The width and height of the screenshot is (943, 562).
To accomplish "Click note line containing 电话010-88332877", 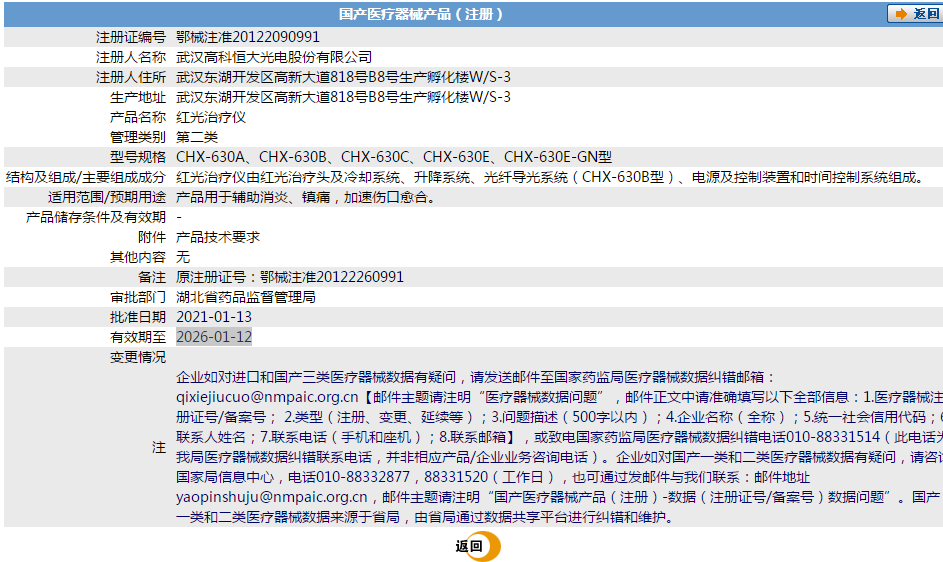I will click(493, 477).
